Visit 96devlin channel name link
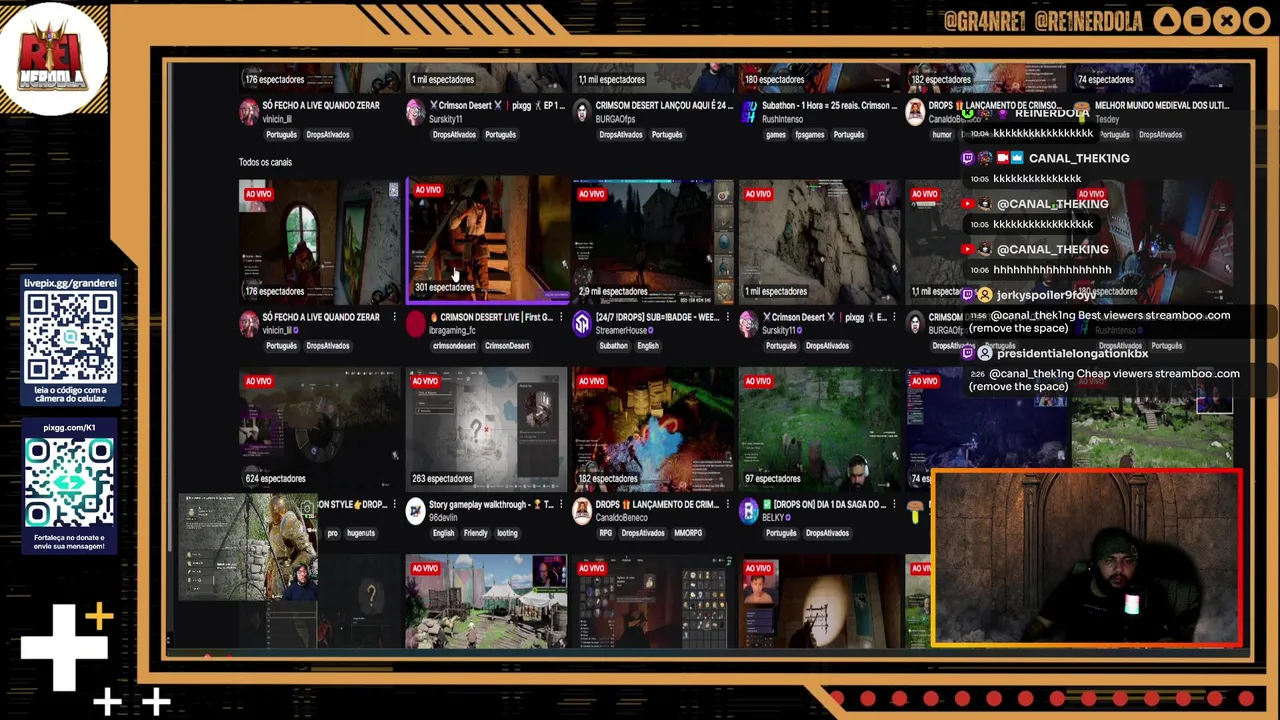 point(443,518)
